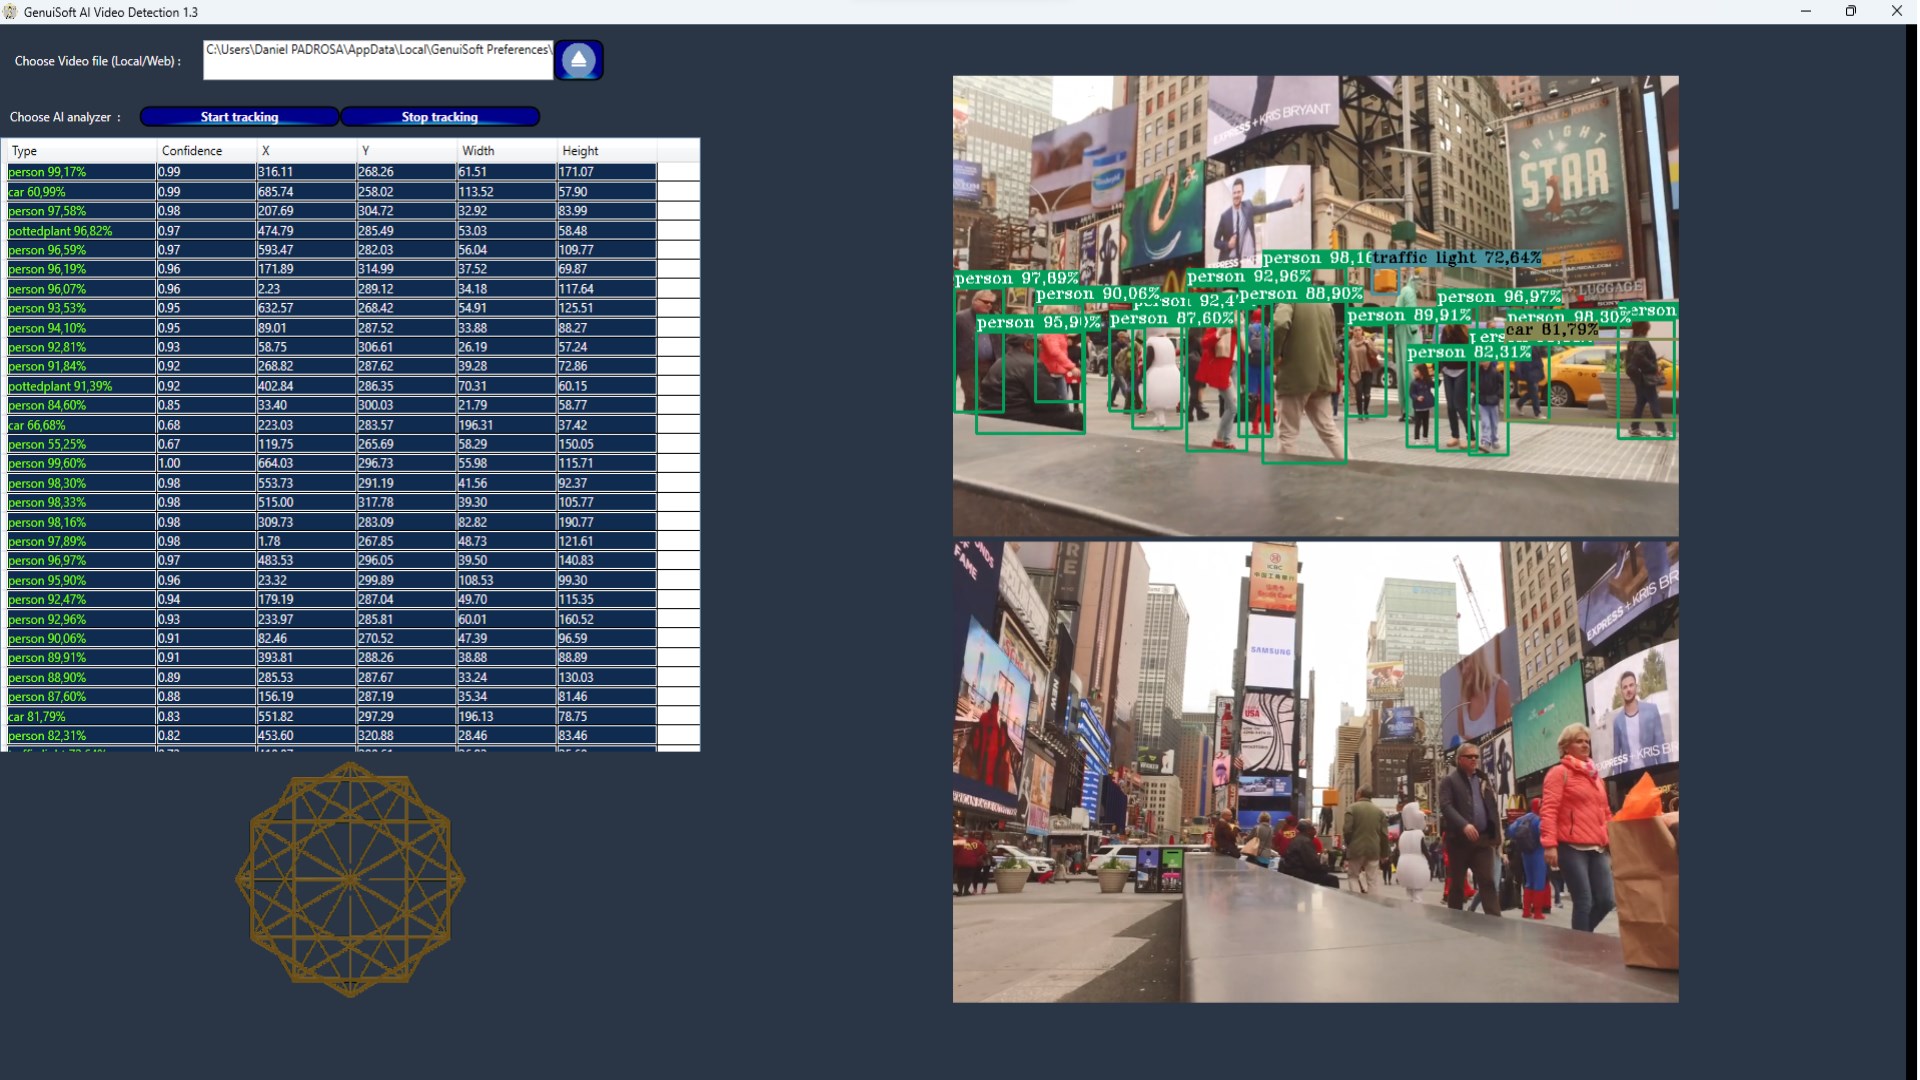Viewport: 1920px width, 1080px height.
Task: Click the traffic light 72,64% detection label
Action: tap(1456, 258)
